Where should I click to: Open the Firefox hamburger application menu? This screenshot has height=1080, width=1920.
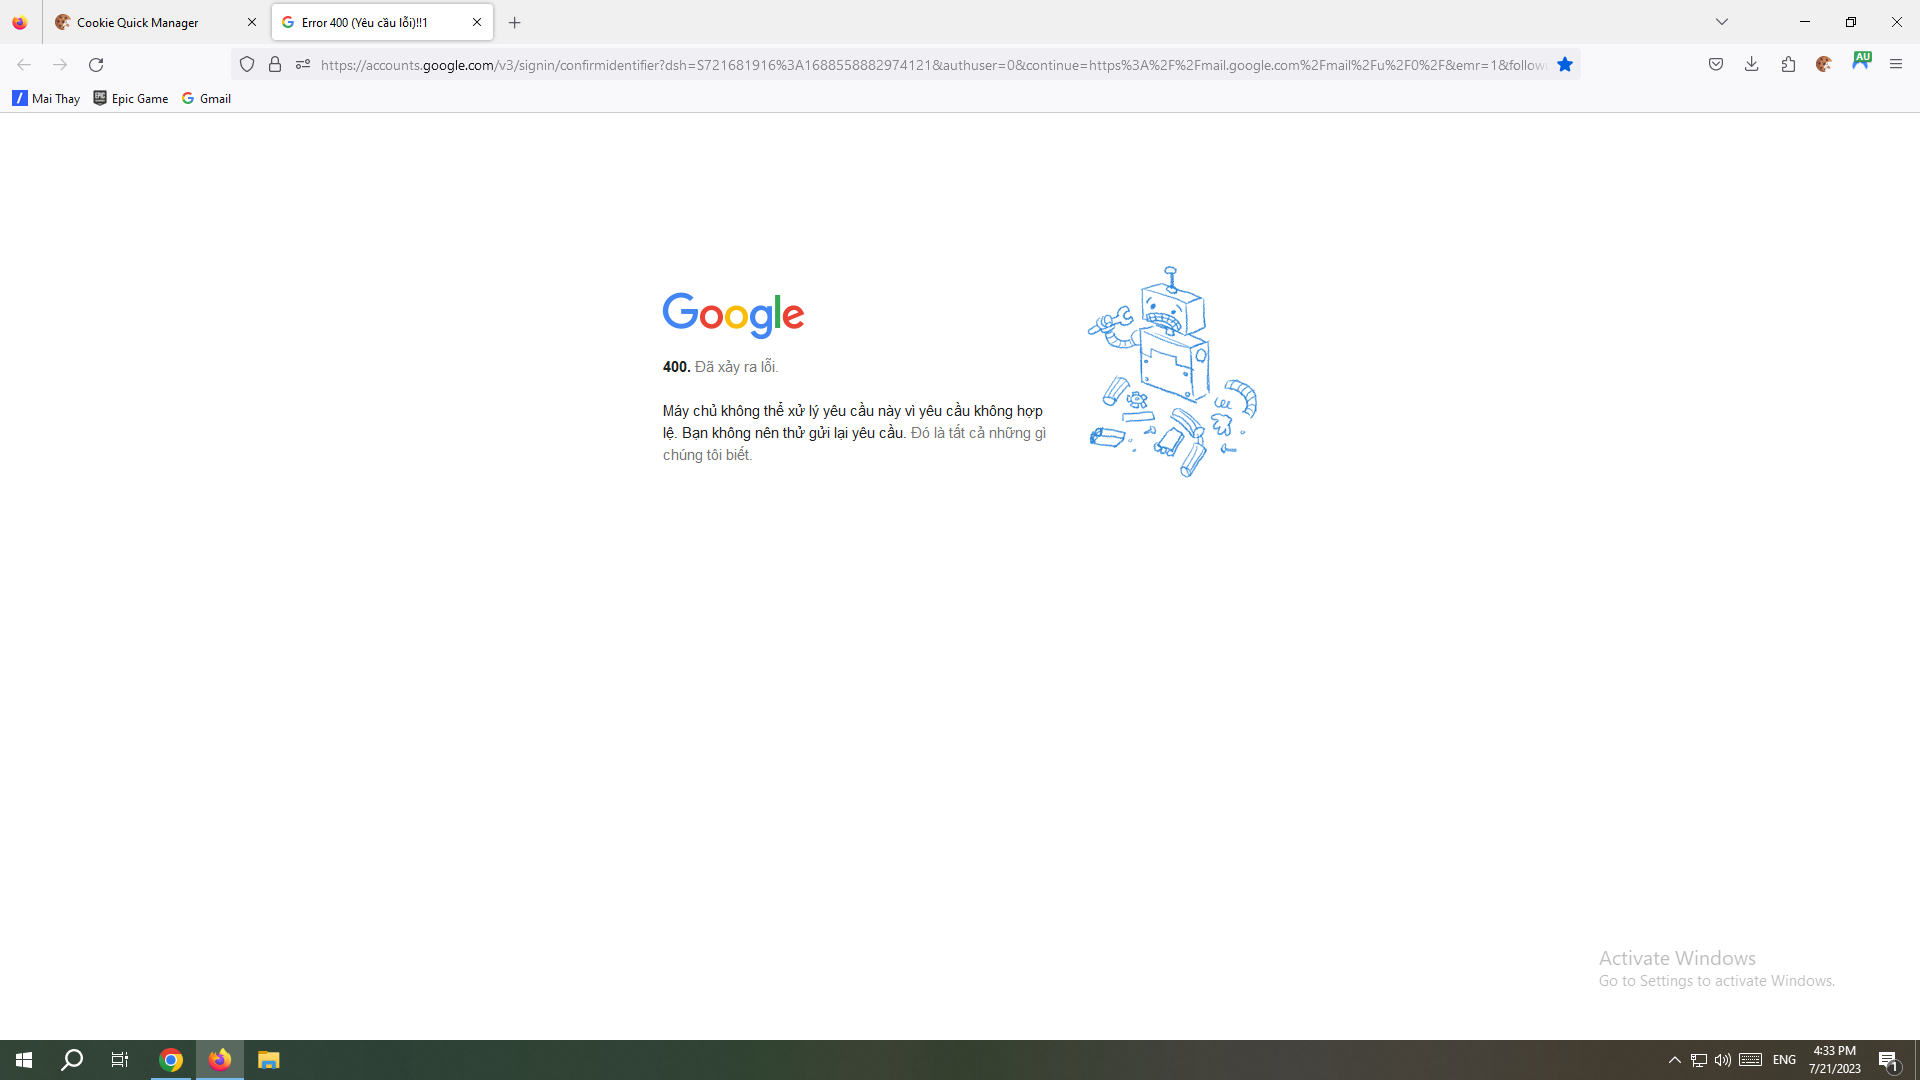[x=1896, y=65]
